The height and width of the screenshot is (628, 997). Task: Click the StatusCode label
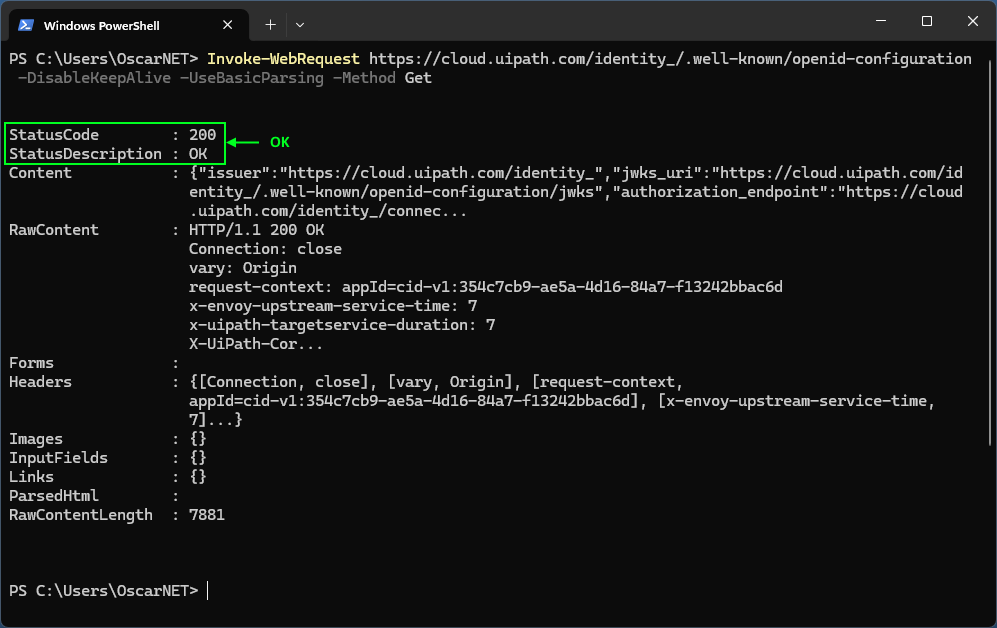tap(54, 135)
